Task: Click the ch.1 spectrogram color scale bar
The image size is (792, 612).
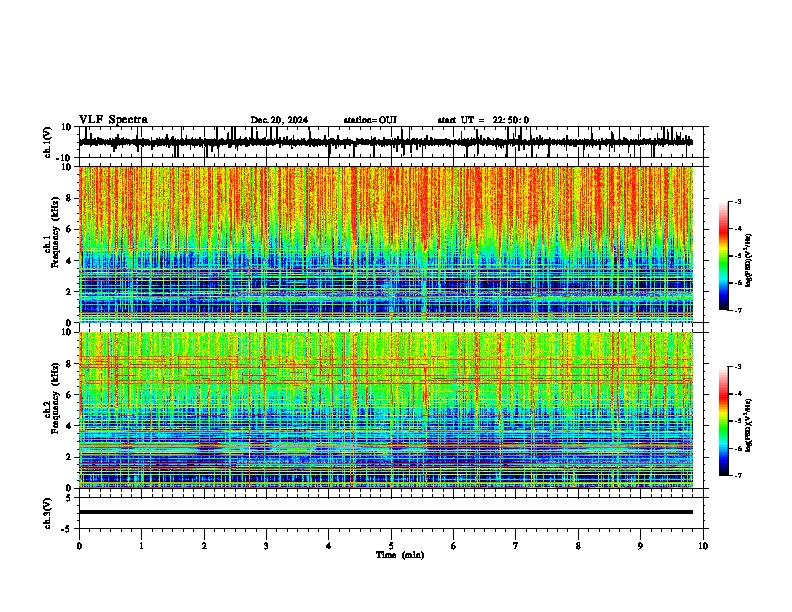Action: click(x=723, y=256)
